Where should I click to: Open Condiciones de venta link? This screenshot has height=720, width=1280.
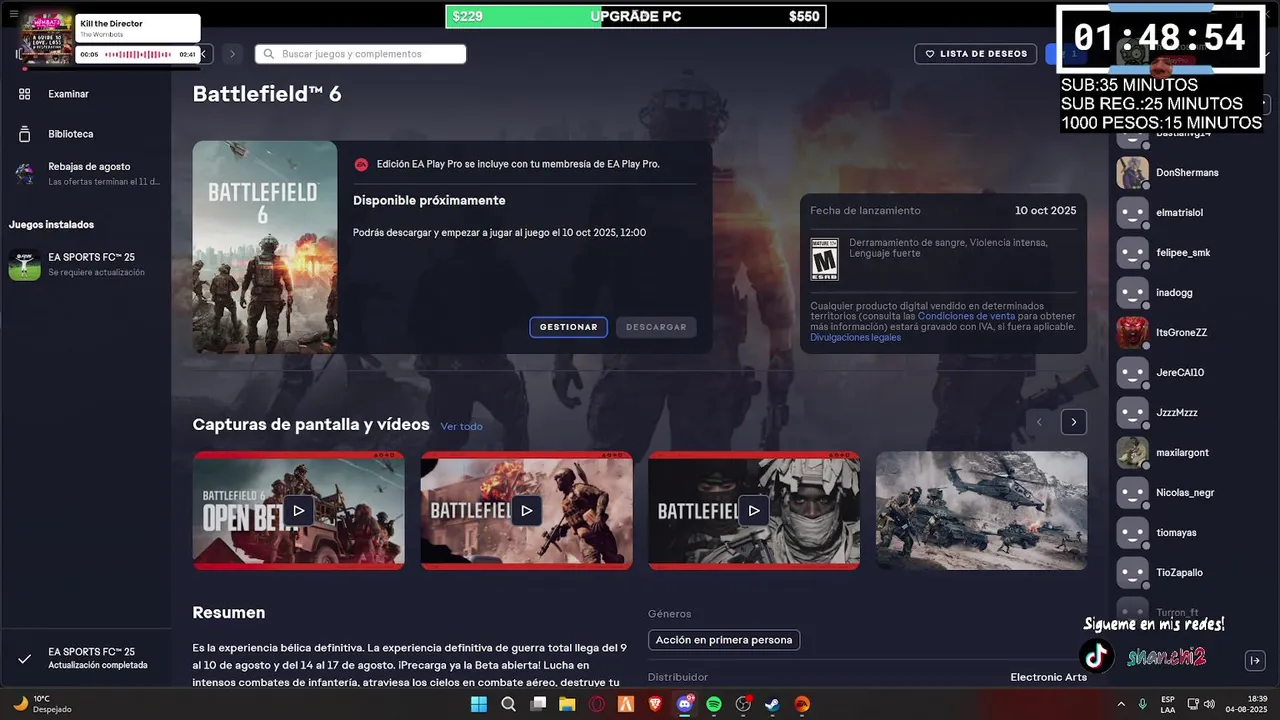pyautogui.click(x=966, y=316)
